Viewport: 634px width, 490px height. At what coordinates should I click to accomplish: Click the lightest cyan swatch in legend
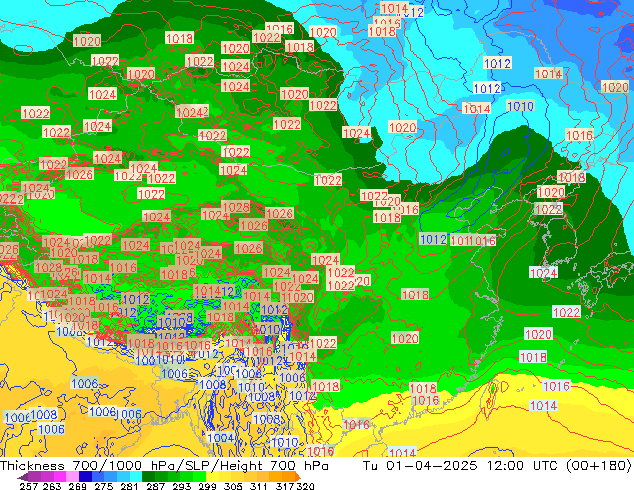136,477
